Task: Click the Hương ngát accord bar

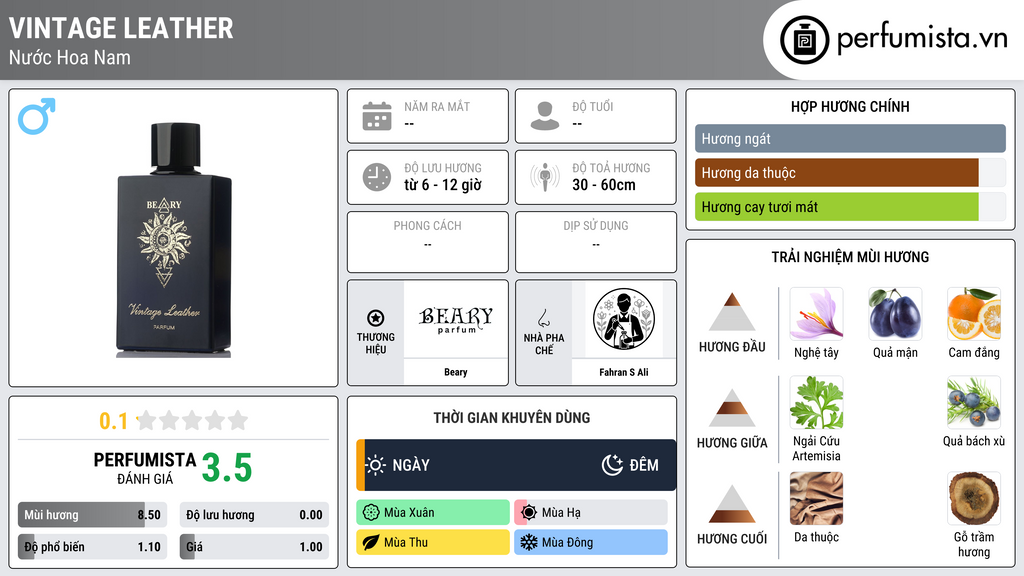Action: pyautogui.click(x=850, y=138)
